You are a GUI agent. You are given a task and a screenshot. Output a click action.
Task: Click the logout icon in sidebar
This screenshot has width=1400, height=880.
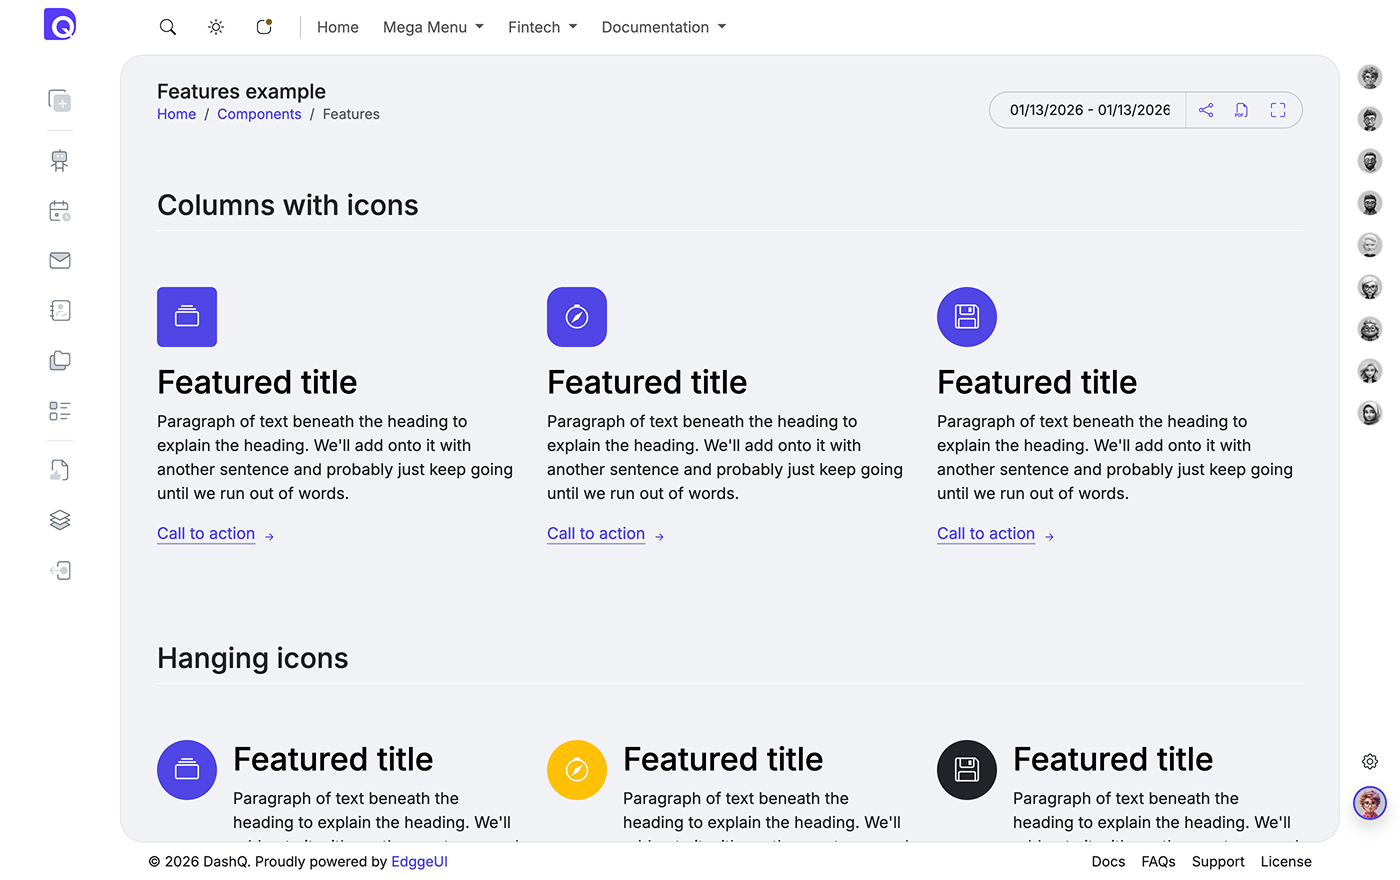[60, 570]
